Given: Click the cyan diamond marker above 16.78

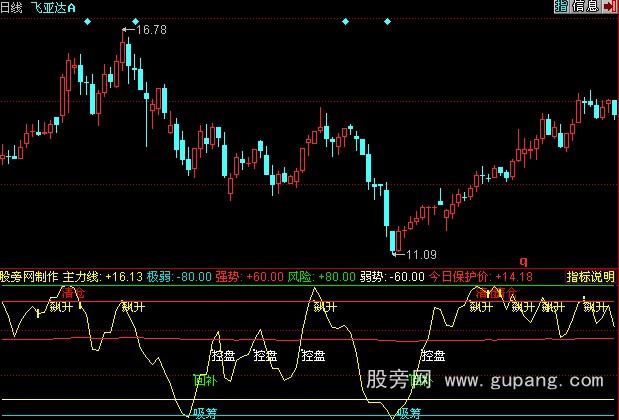Looking at the screenshot, I should pos(135,21).
